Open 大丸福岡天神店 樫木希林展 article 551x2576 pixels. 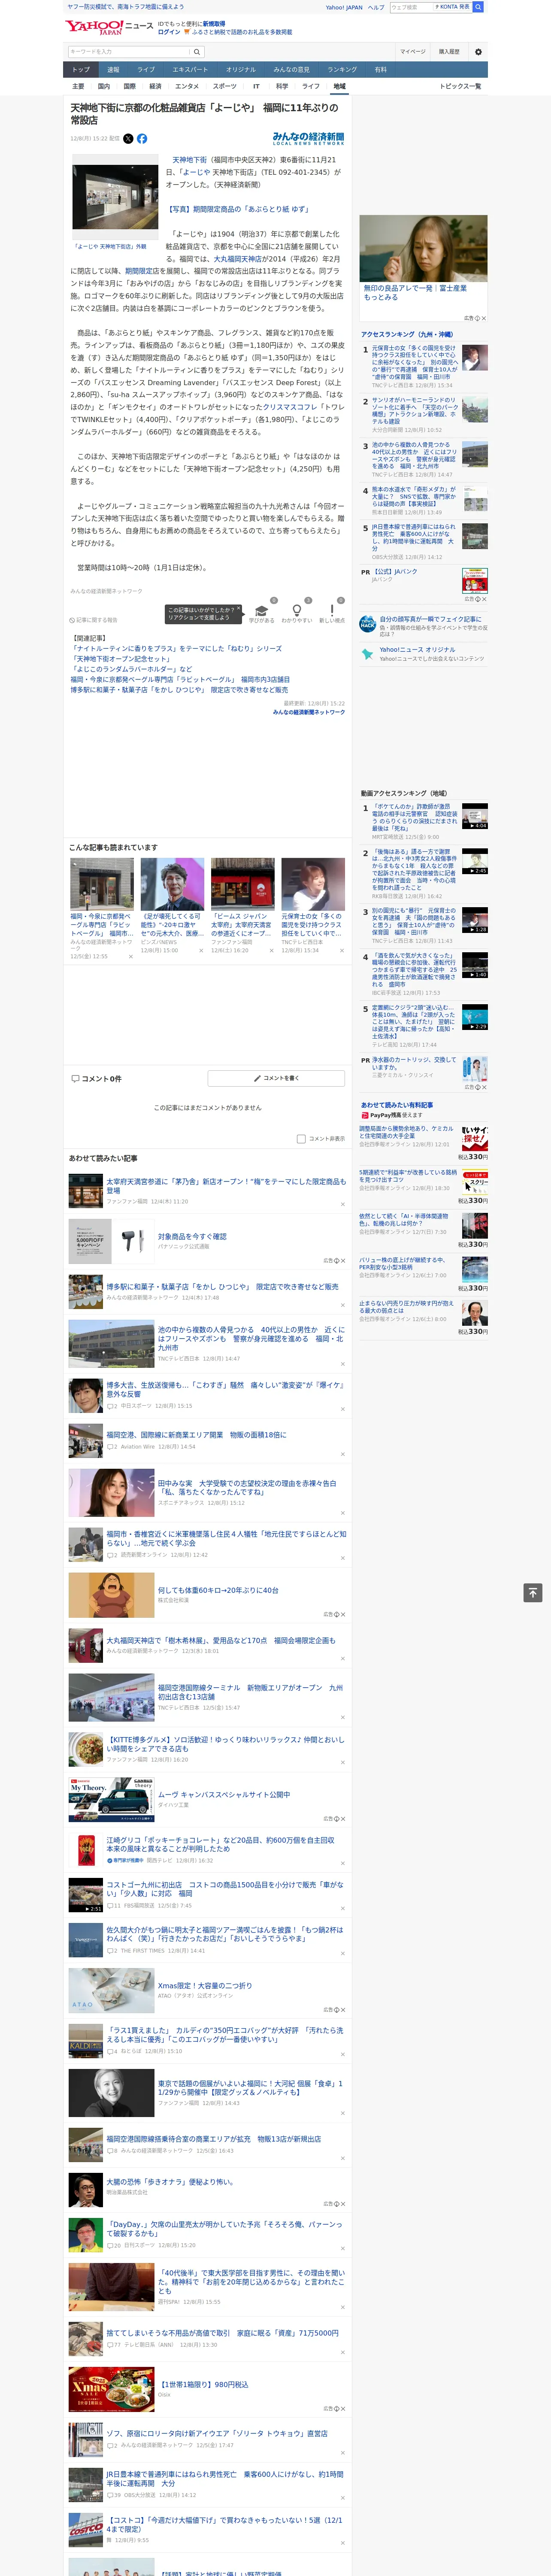pyautogui.click(x=221, y=1640)
